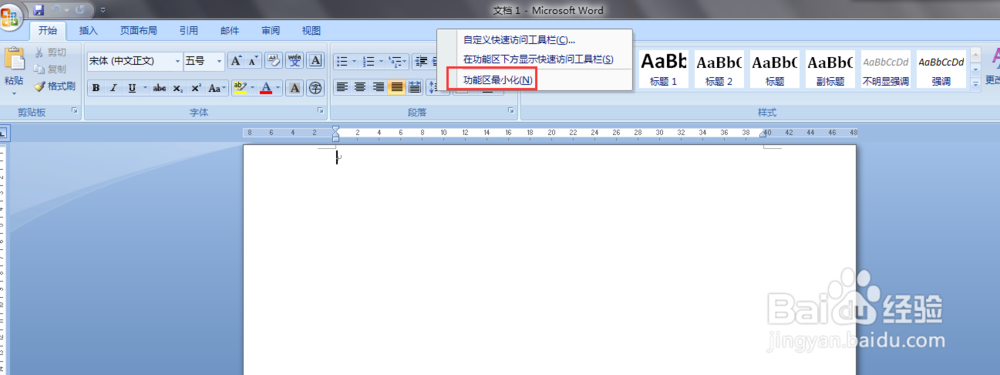
Task: Choose 自定义快速访问工具栏(C)... menu entry
Action: 534,40
